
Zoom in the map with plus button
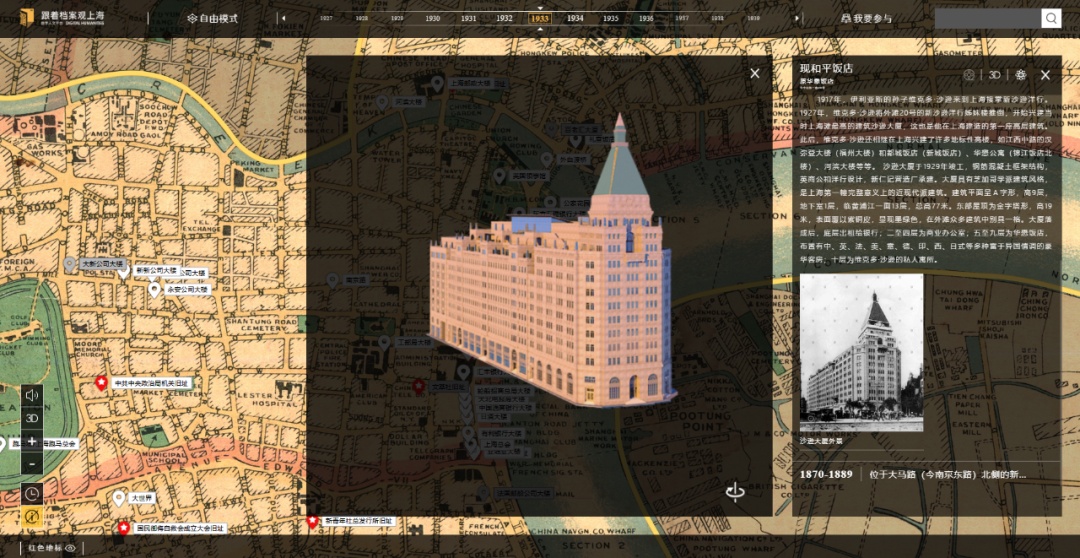coord(32,442)
